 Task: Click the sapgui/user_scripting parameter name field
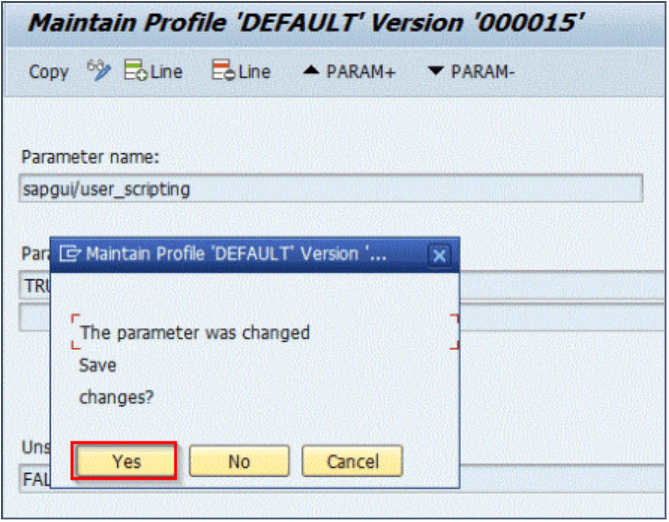(330, 187)
